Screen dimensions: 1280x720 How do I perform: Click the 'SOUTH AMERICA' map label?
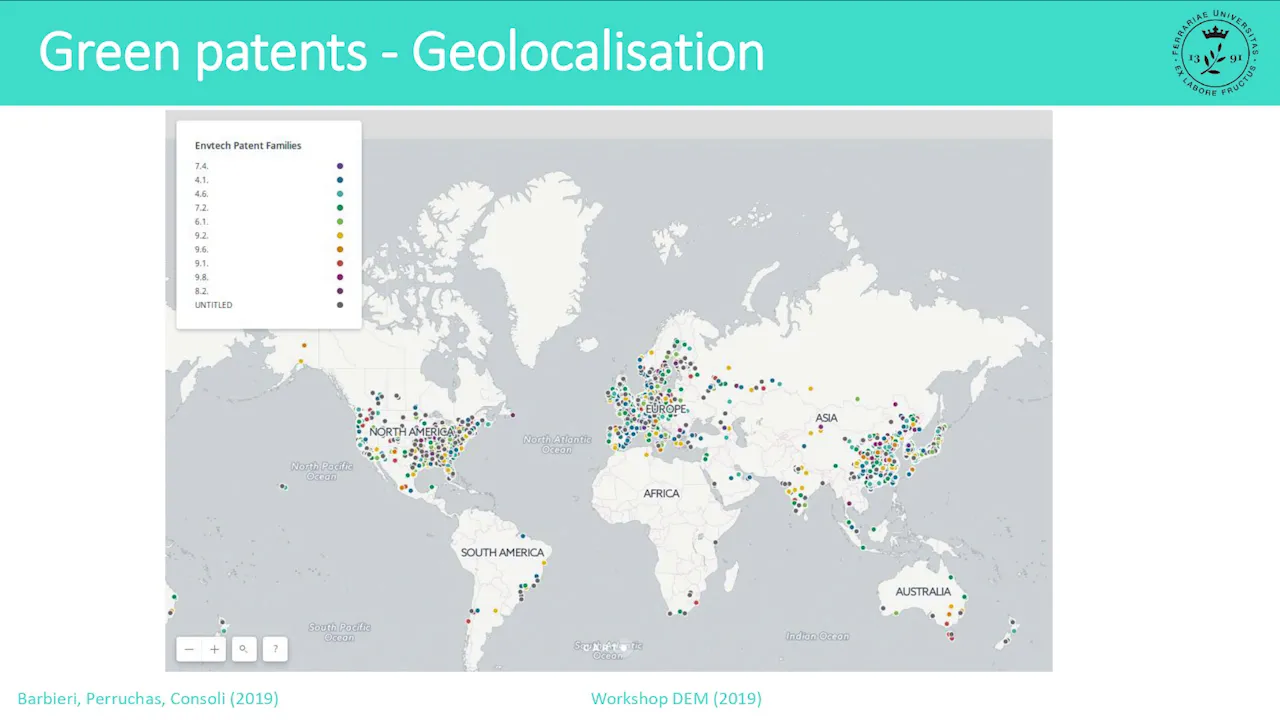click(x=502, y=552)
